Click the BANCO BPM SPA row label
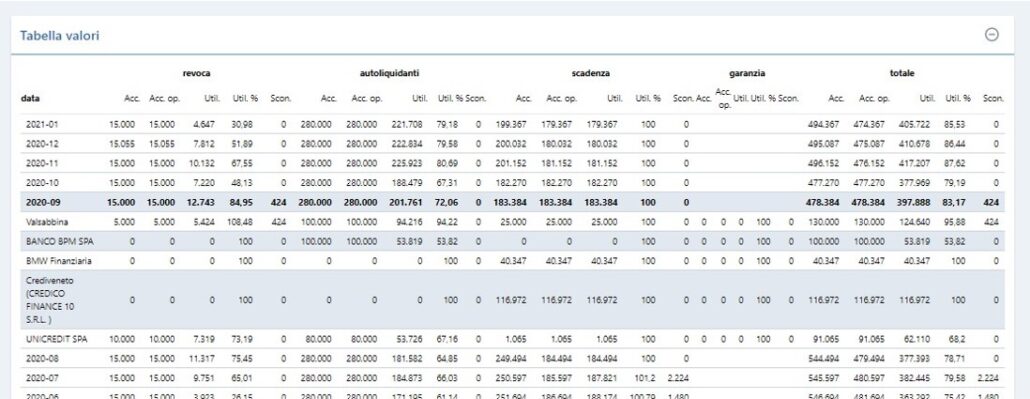 [x=60, y=242]
